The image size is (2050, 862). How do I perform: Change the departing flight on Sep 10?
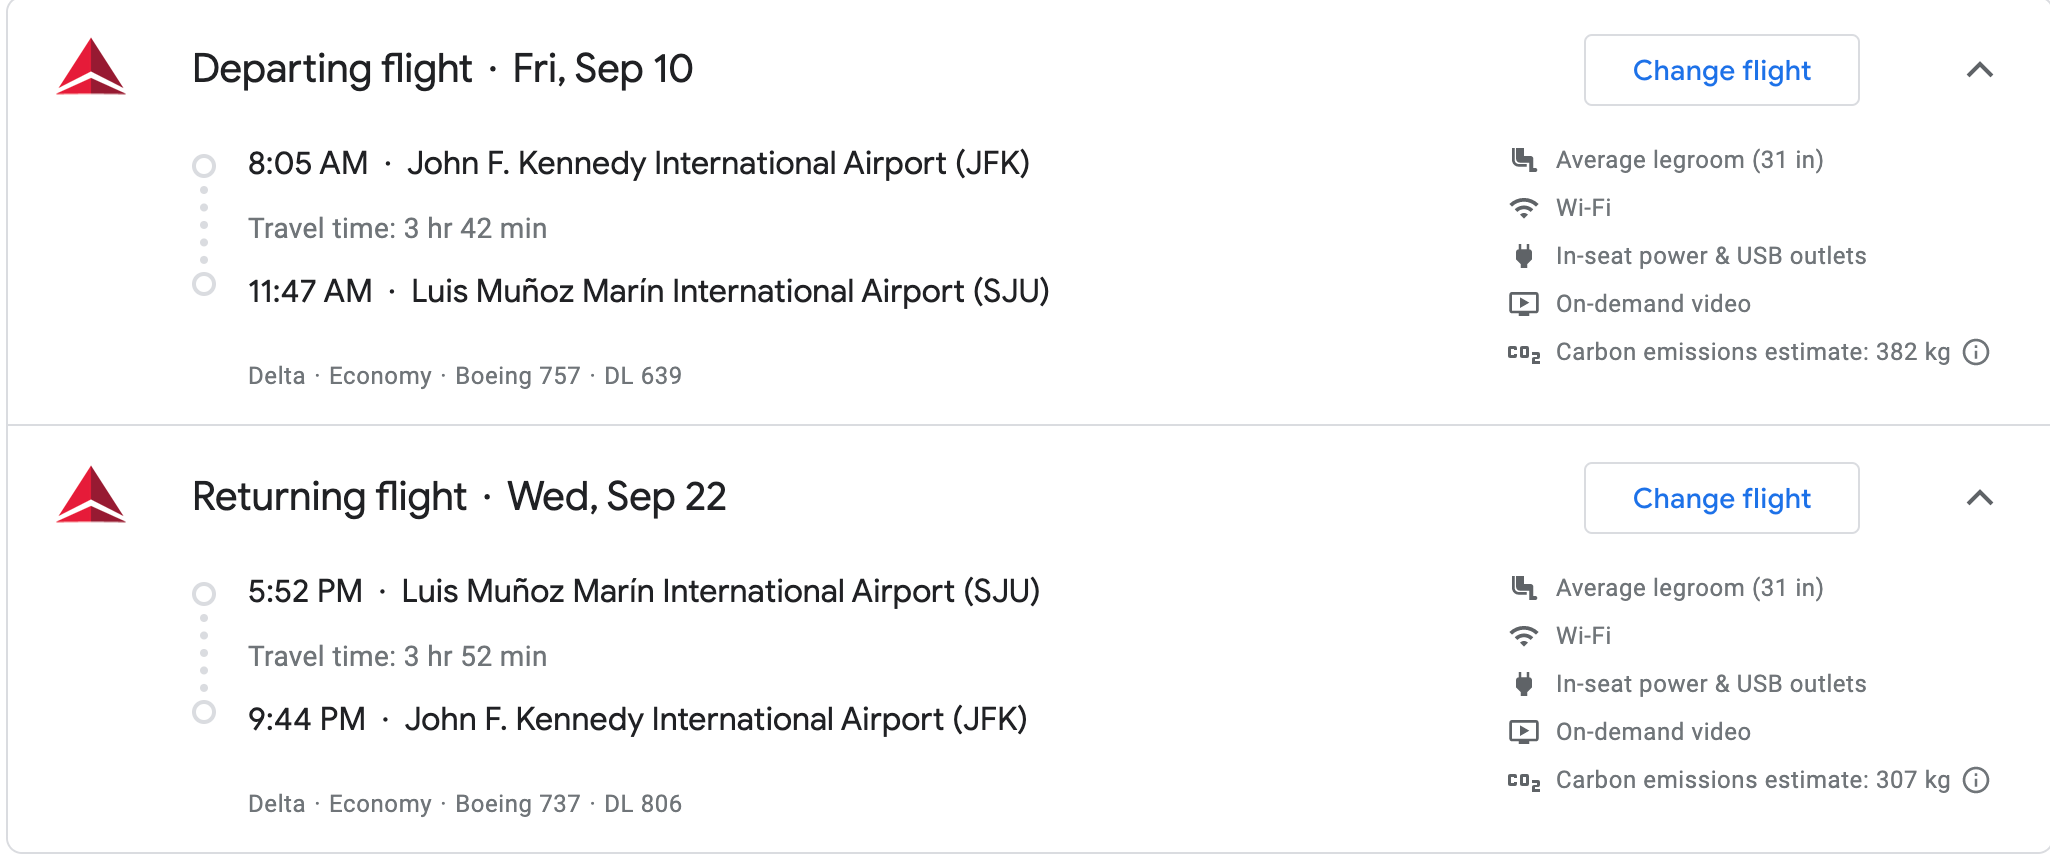pyautogui.click(x=1721, y=70)
